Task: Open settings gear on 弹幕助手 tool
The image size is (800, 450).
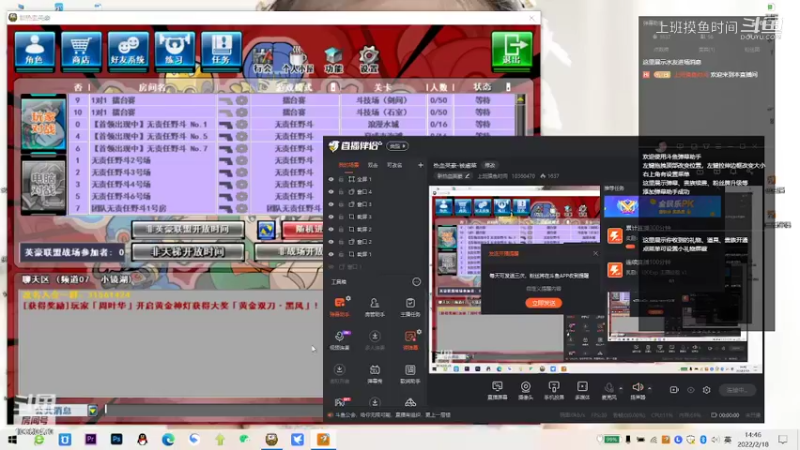Action: coord(348,298)
